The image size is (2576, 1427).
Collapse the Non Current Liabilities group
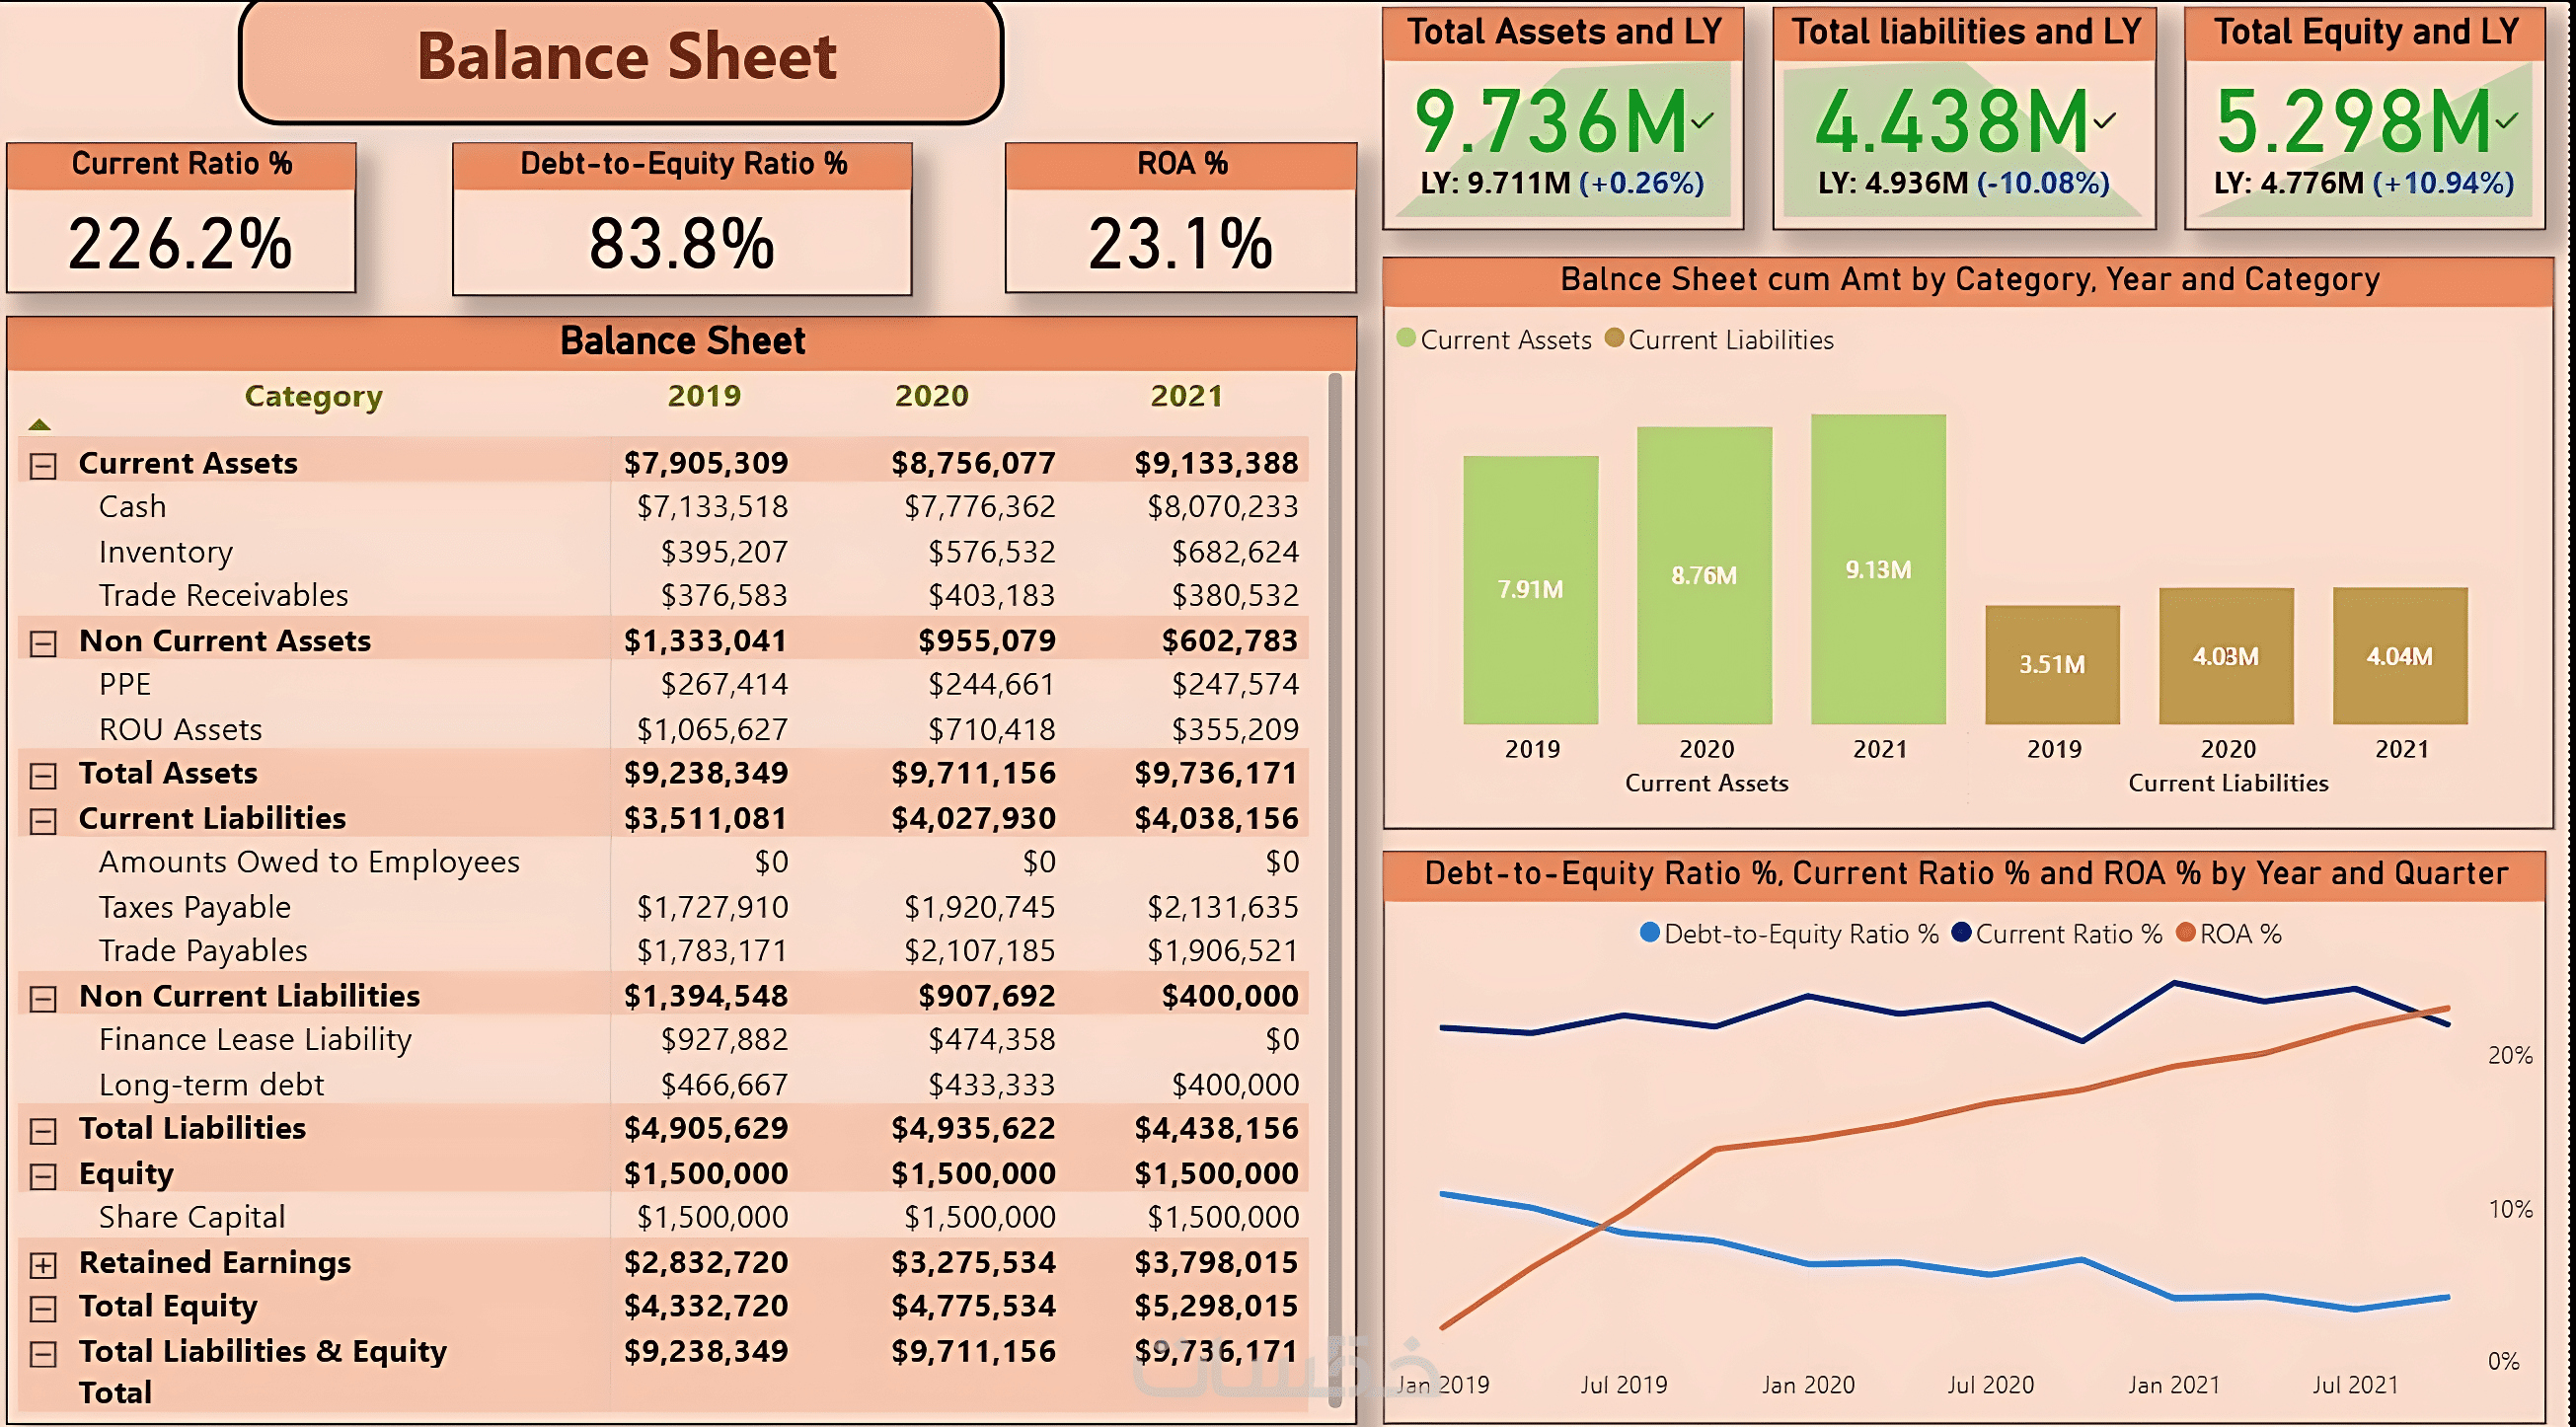pyautogui.click(x=42, y=998)
